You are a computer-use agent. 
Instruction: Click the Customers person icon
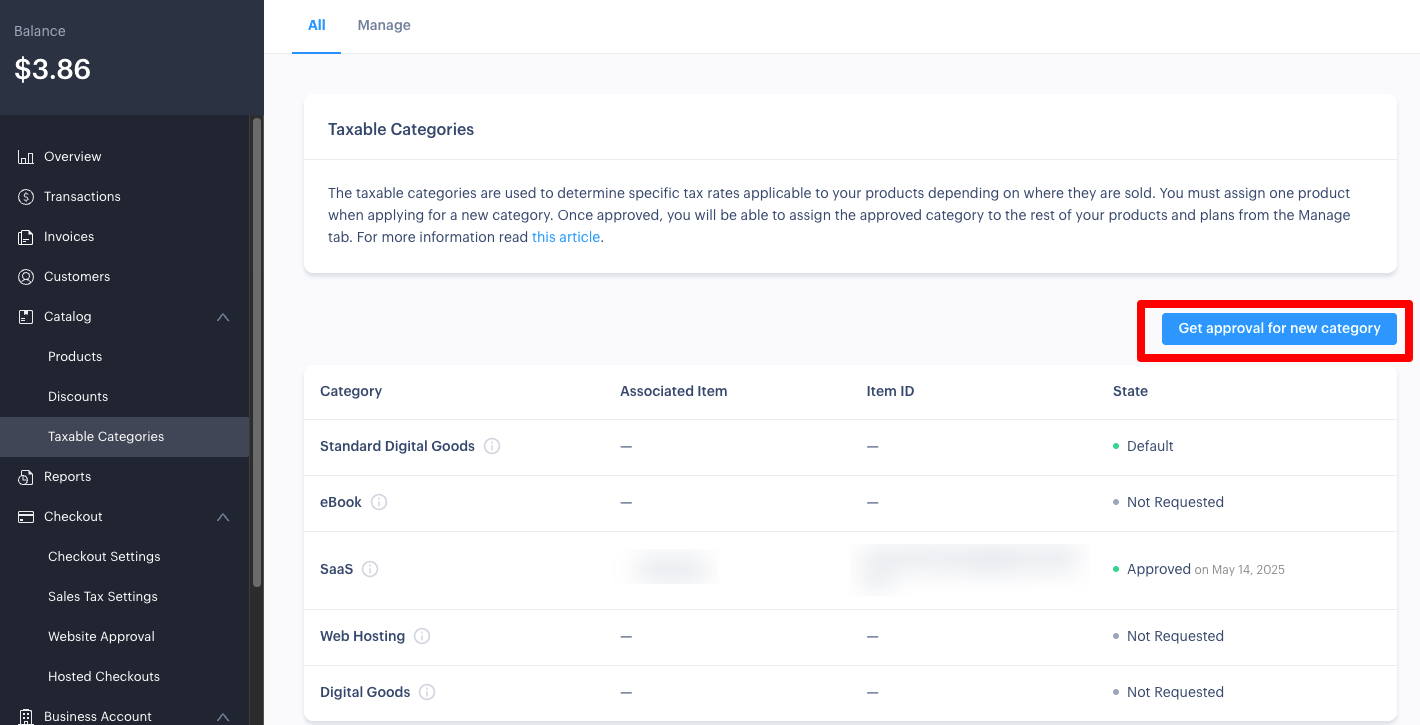[26, 277]
